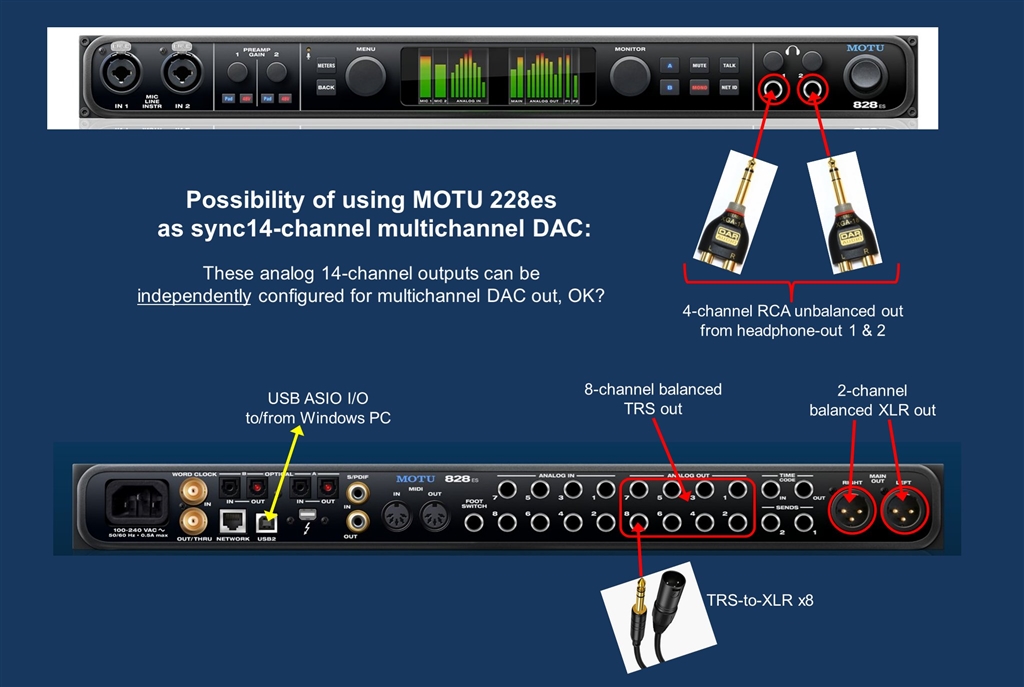Select monitor A button
The image size is (1024, 687).
coord(669,65)
